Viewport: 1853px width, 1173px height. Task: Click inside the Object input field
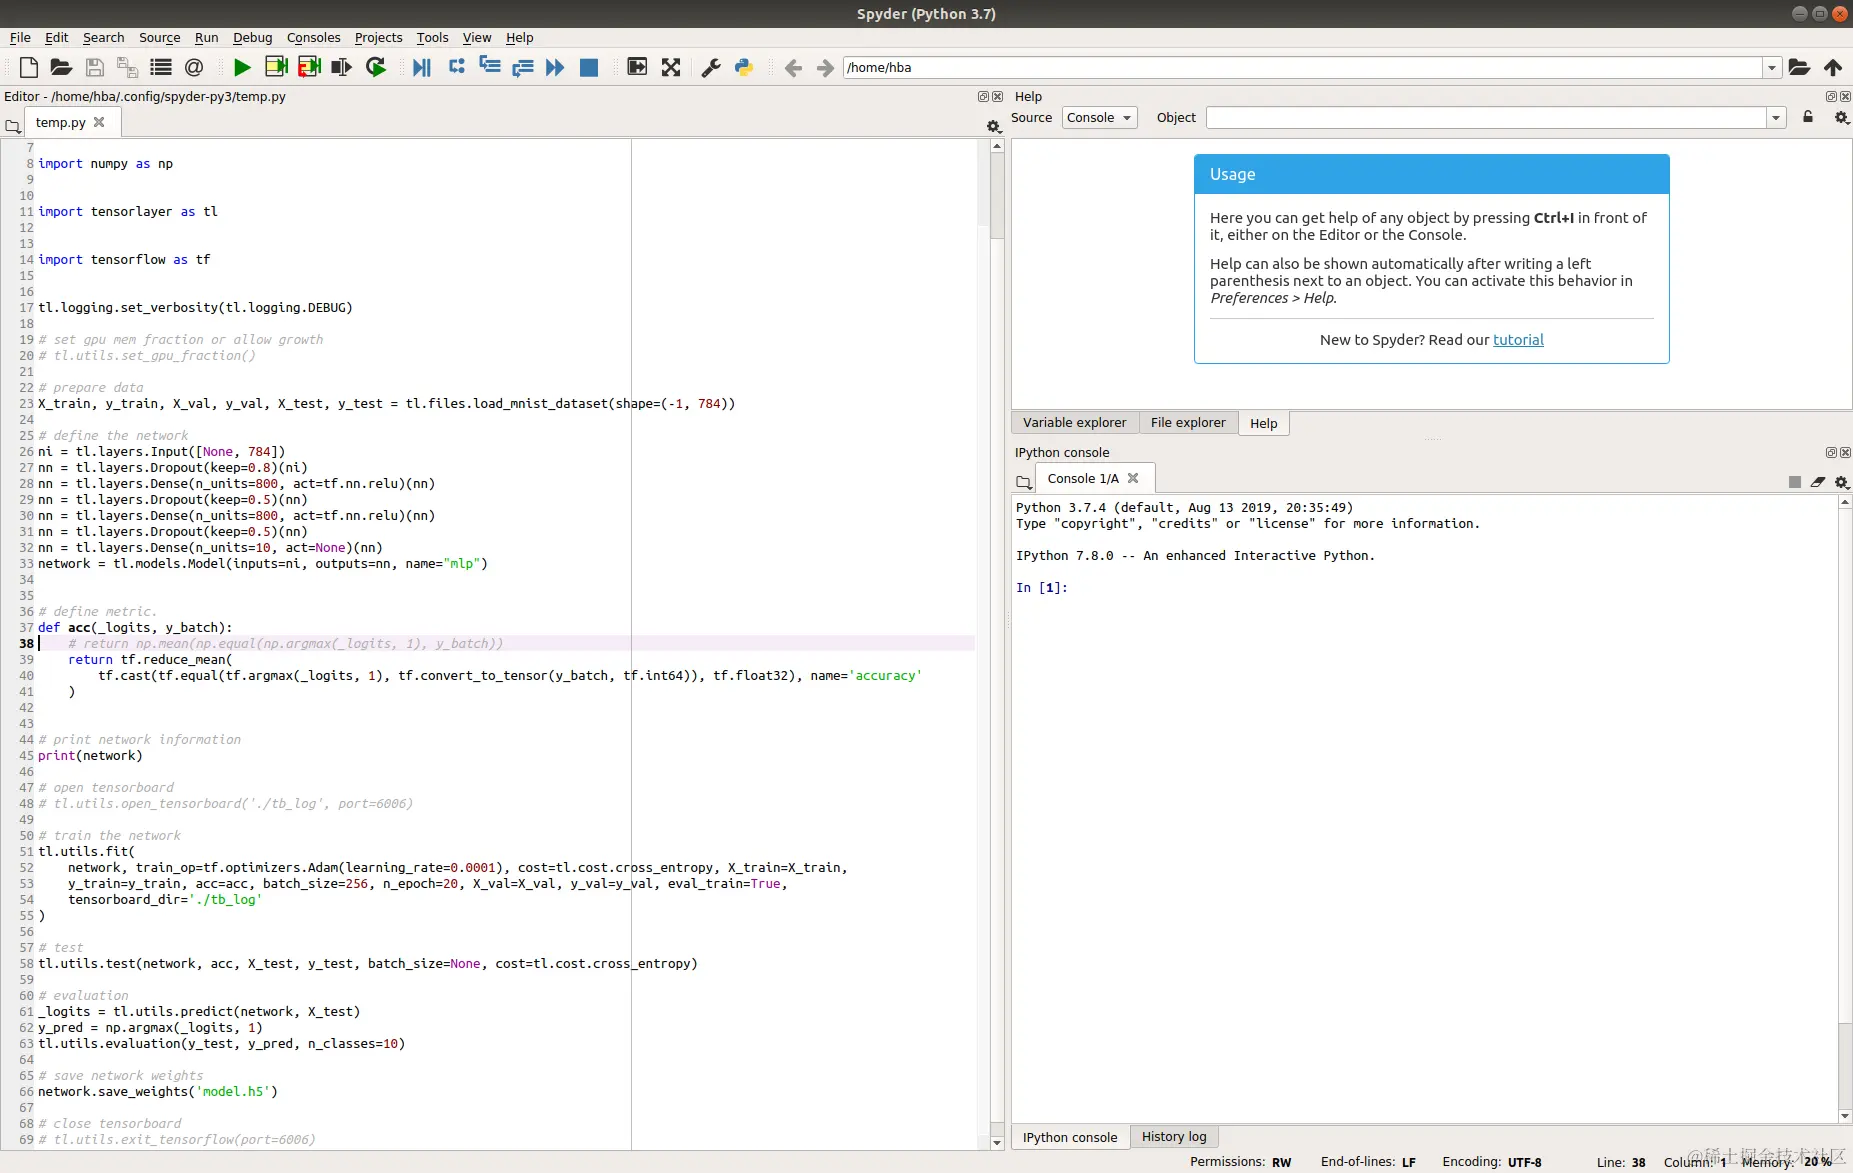1486,118
